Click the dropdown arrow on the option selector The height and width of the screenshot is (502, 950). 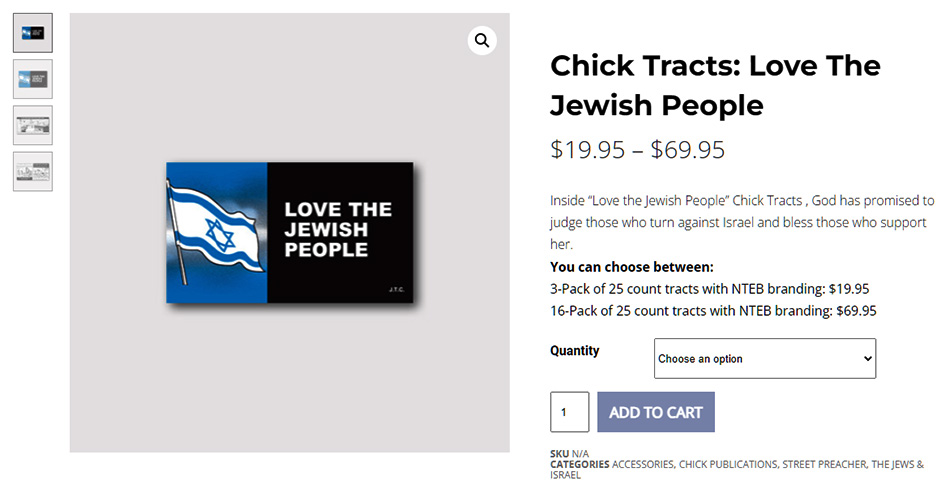click(x=866, y=359)
